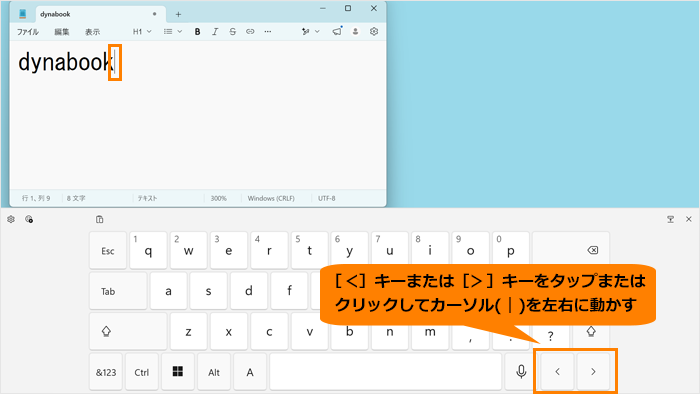Open the 編集 menu
700x394 pixels.
[x=62, y=32]
